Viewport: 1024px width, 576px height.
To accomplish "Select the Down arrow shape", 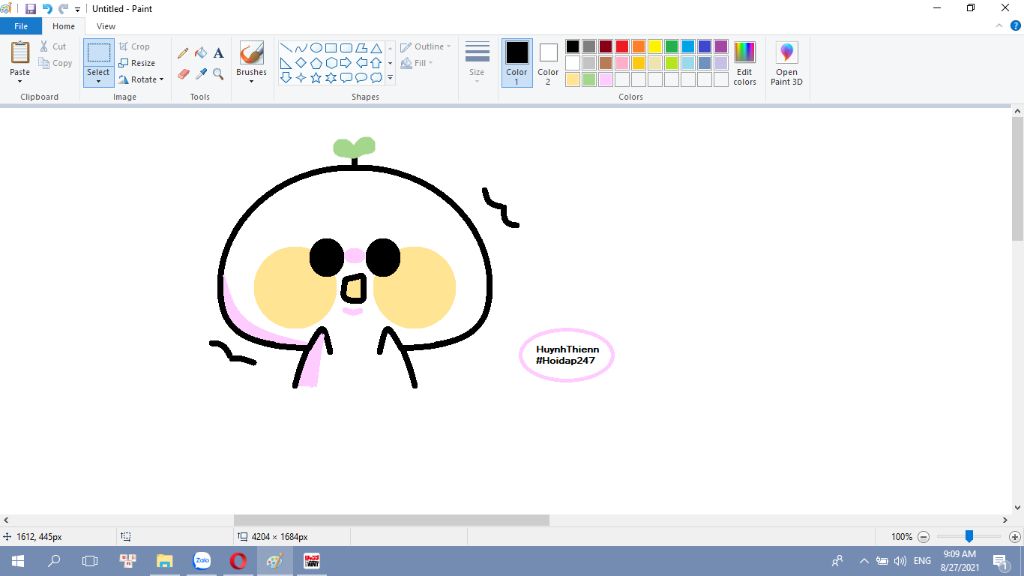I will click(285, 78).
